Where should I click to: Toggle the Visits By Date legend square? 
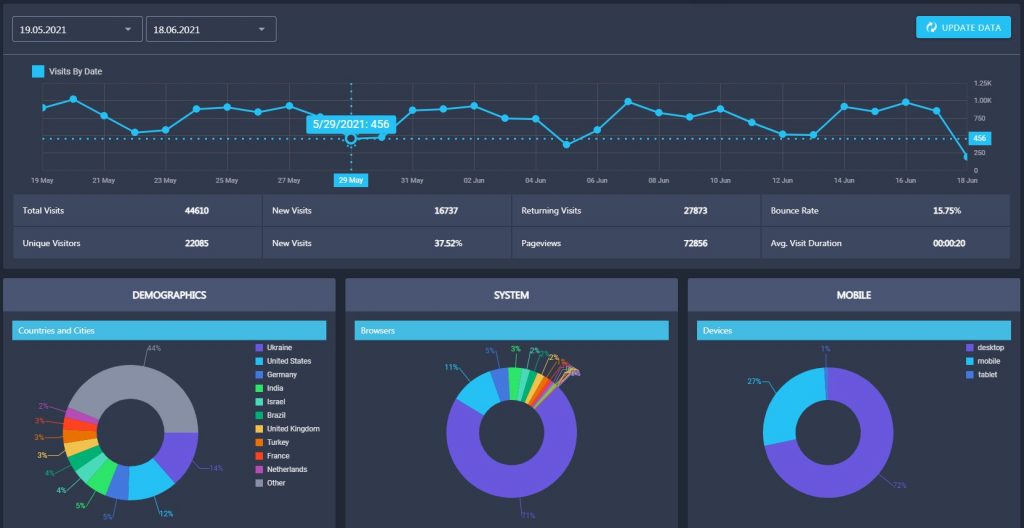(38, 71)
